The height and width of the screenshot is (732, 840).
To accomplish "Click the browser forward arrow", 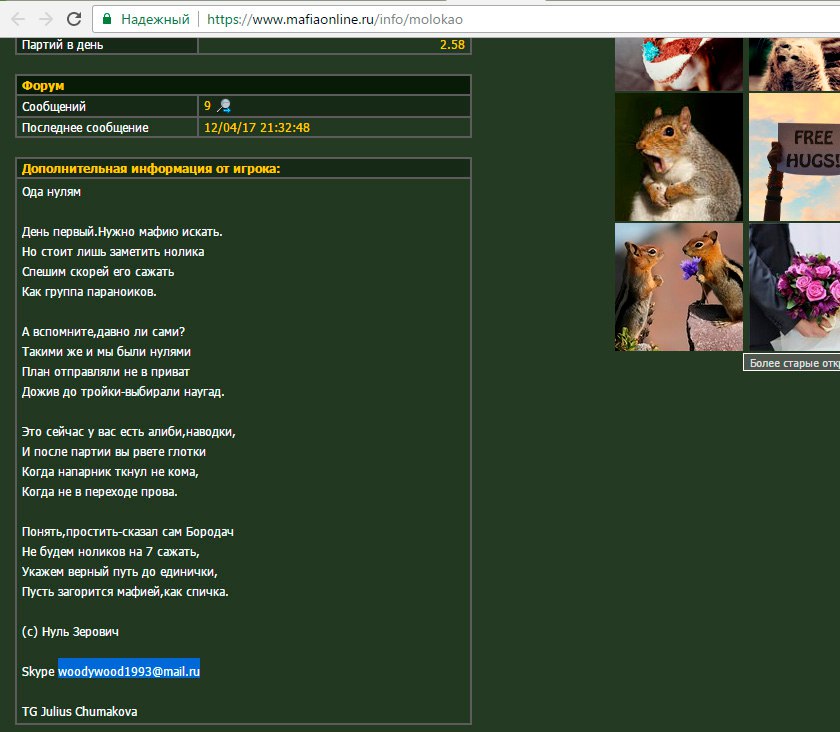I will point(46,19).
